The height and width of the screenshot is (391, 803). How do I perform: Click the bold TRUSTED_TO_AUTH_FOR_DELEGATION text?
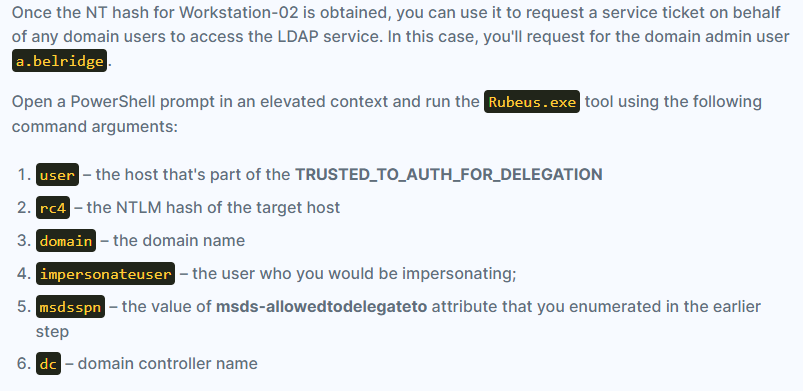pos(449,175)
